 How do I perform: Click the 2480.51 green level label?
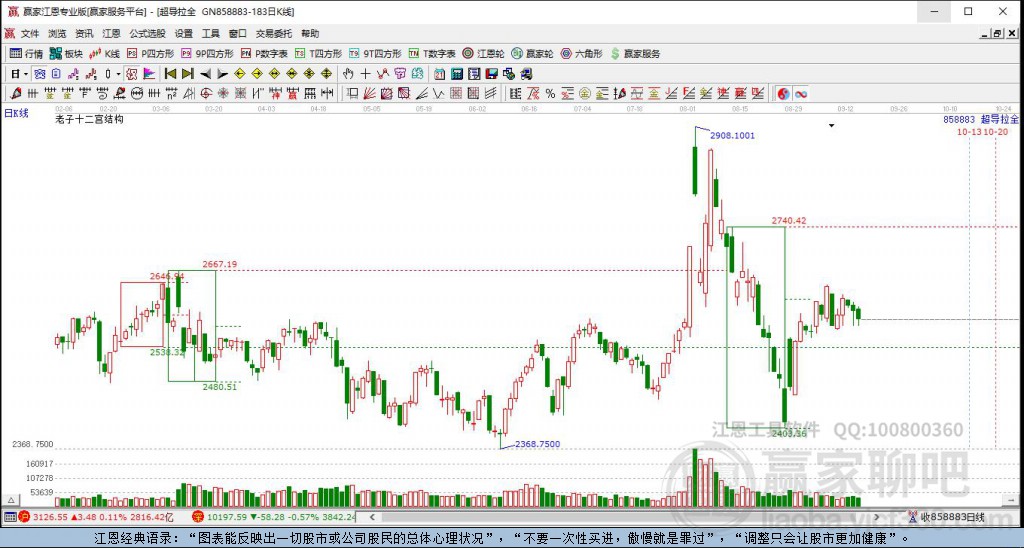click(219, 387)
